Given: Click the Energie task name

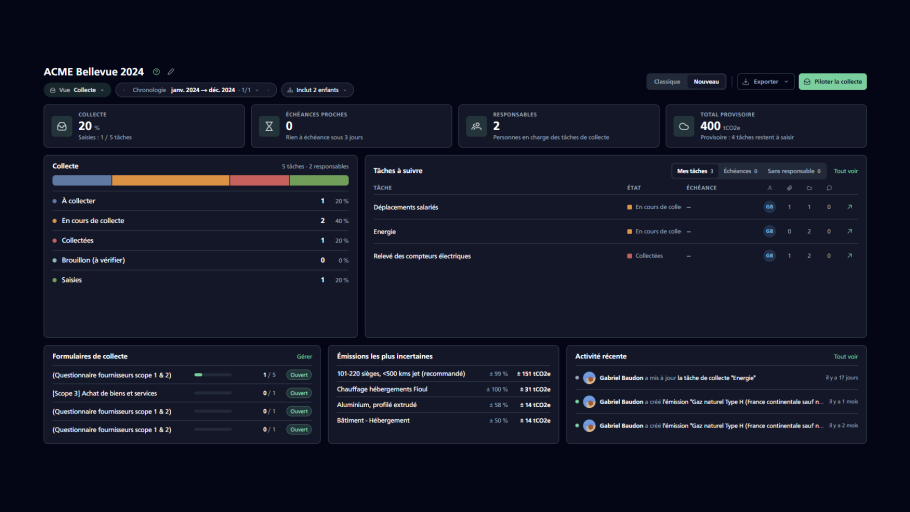Looking at the screenshot, I should (x=385, y=232).
